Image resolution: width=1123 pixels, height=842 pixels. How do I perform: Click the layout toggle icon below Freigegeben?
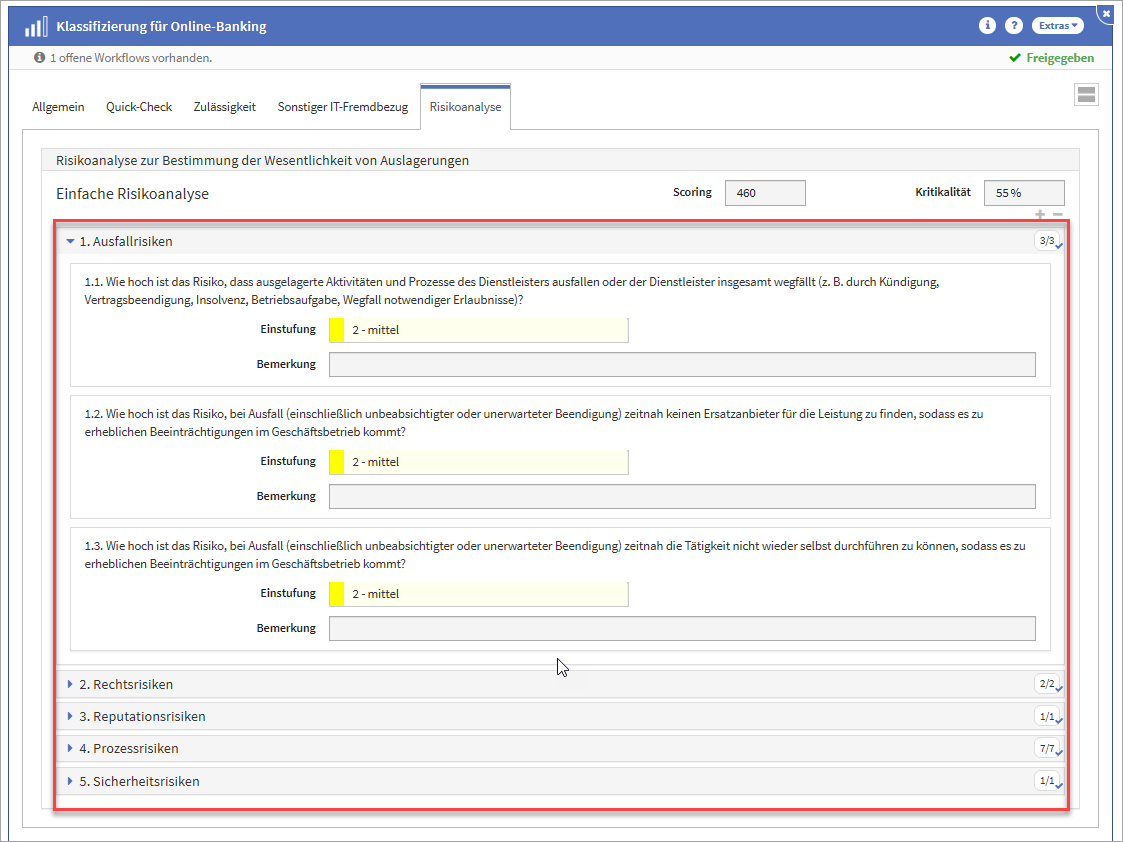point(1086,95)
